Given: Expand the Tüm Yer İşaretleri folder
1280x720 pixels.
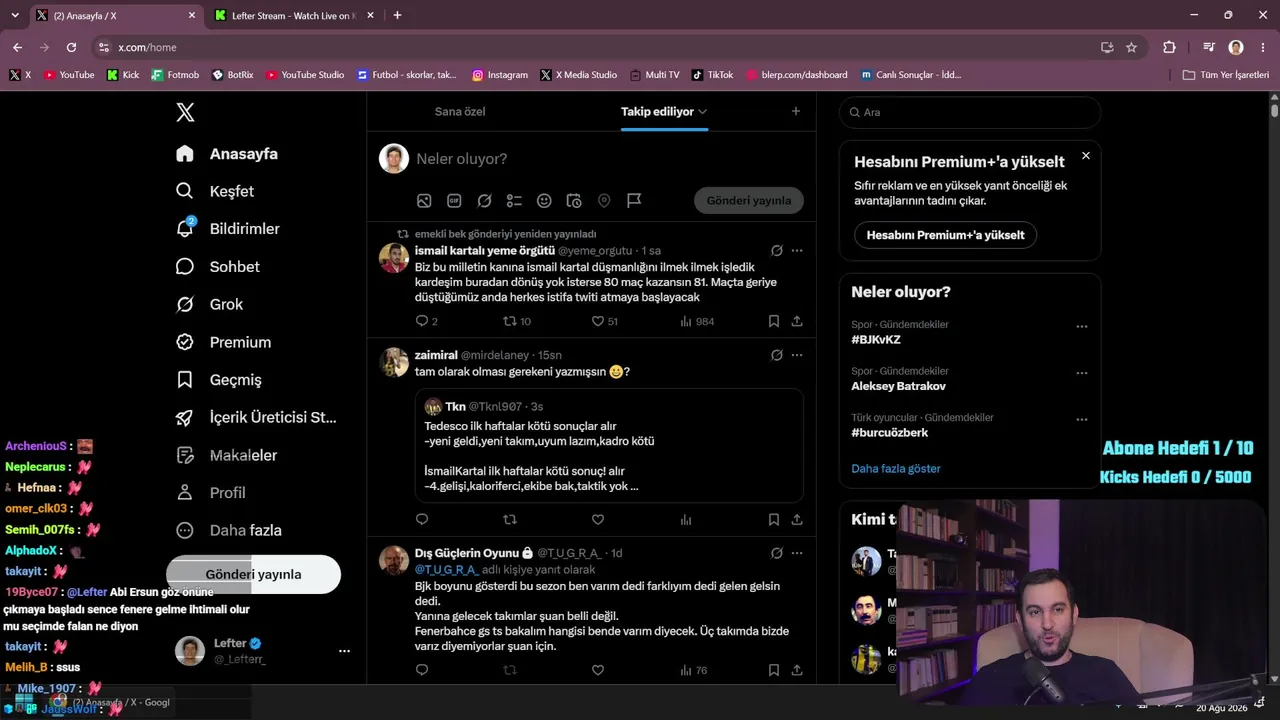Looking at the screenshot, I should (1226, 75).
